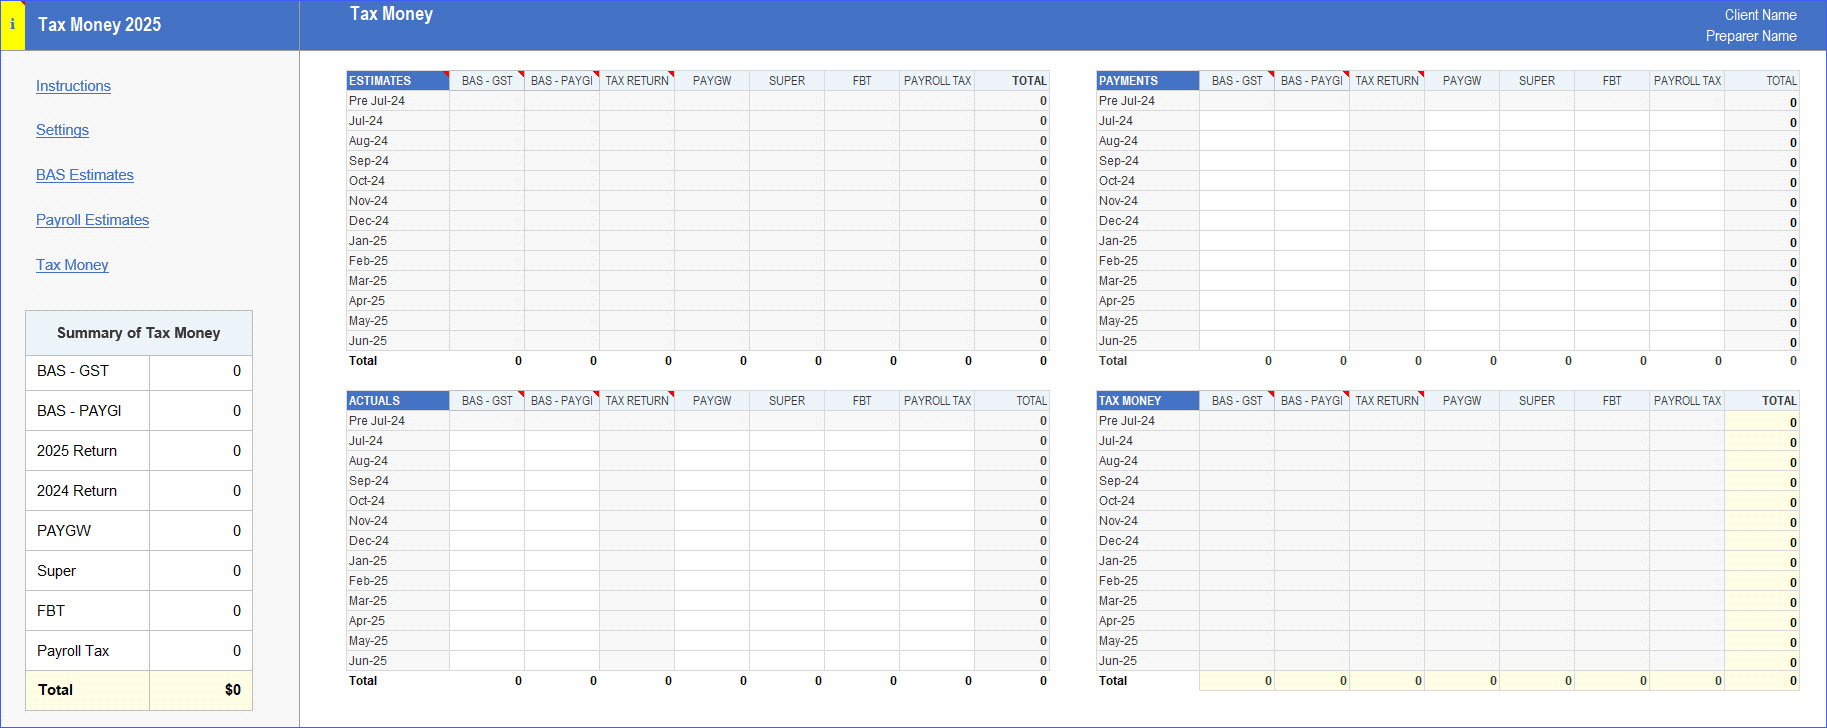Click the $0 Total in Summary panel
This screenshot has height=728, width=1827.
point(201,690)
